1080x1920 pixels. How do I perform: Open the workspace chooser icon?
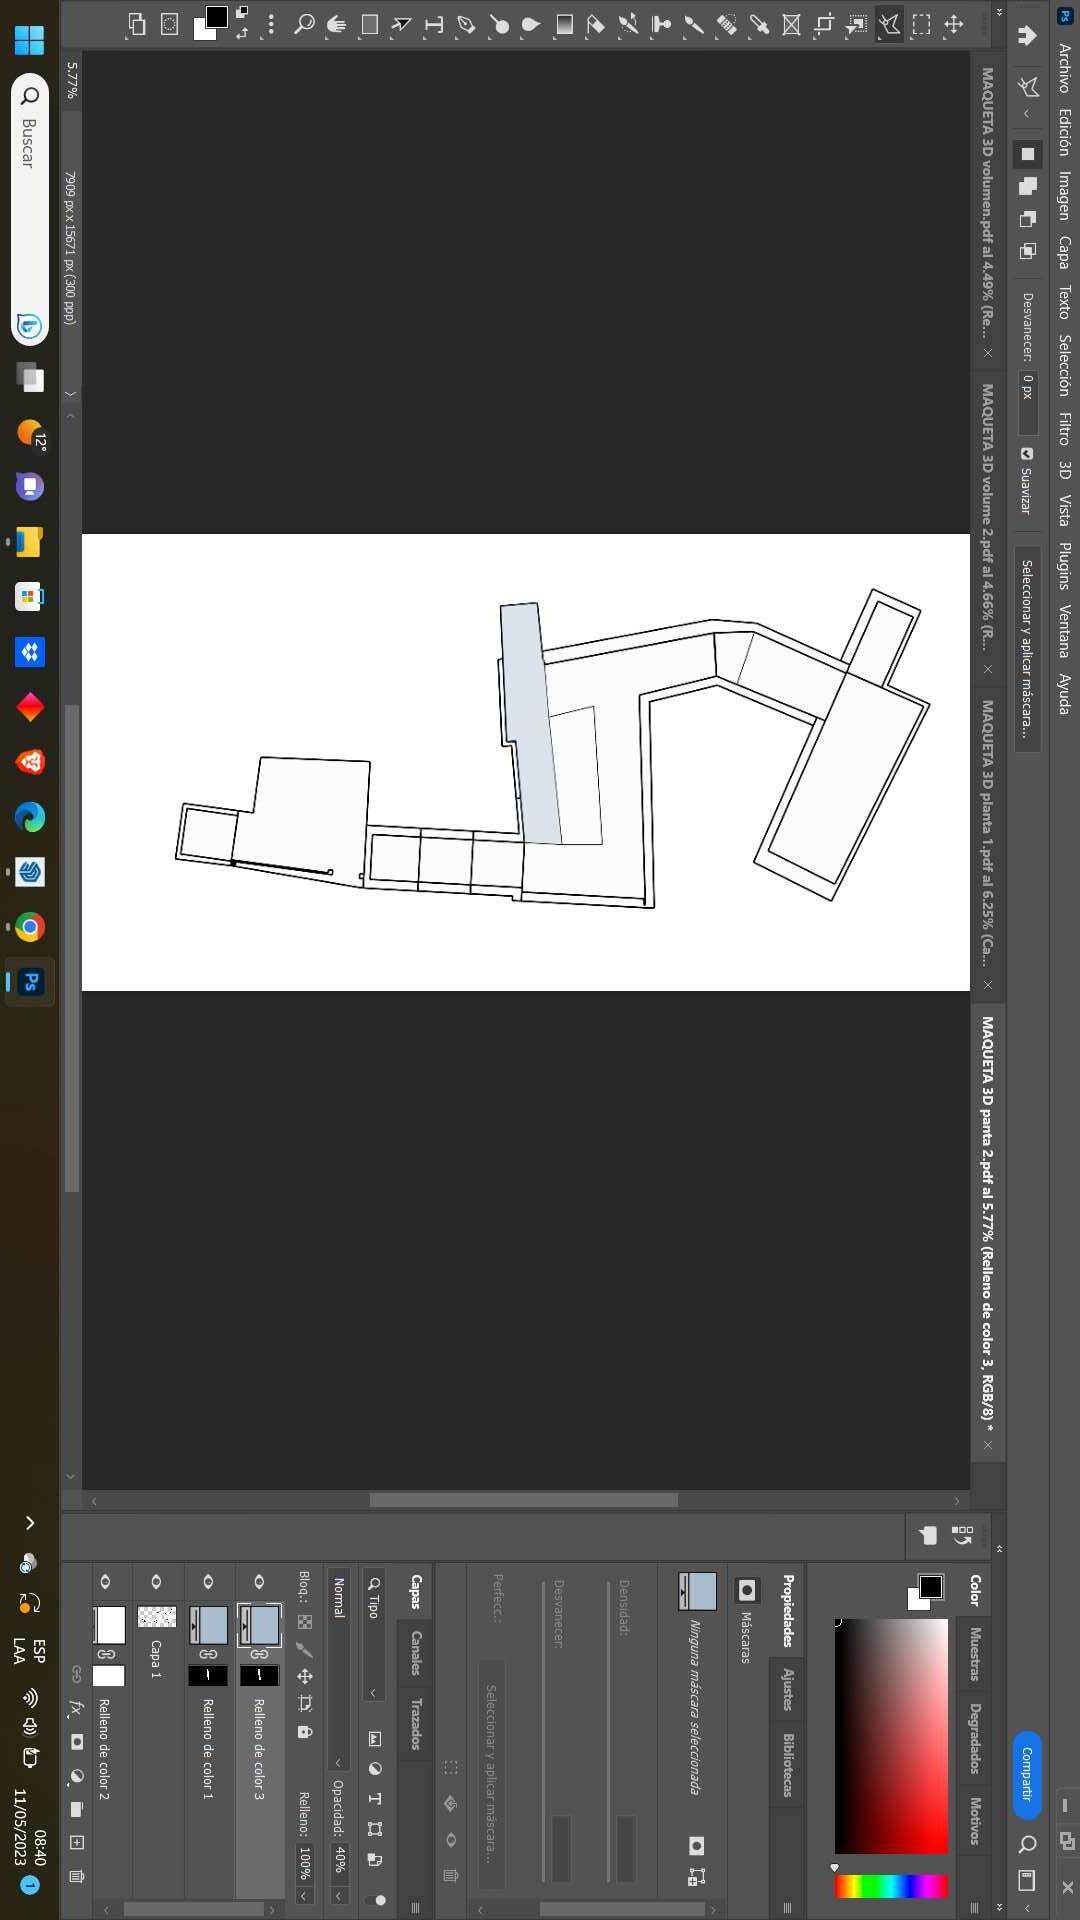[1027, 1881]
